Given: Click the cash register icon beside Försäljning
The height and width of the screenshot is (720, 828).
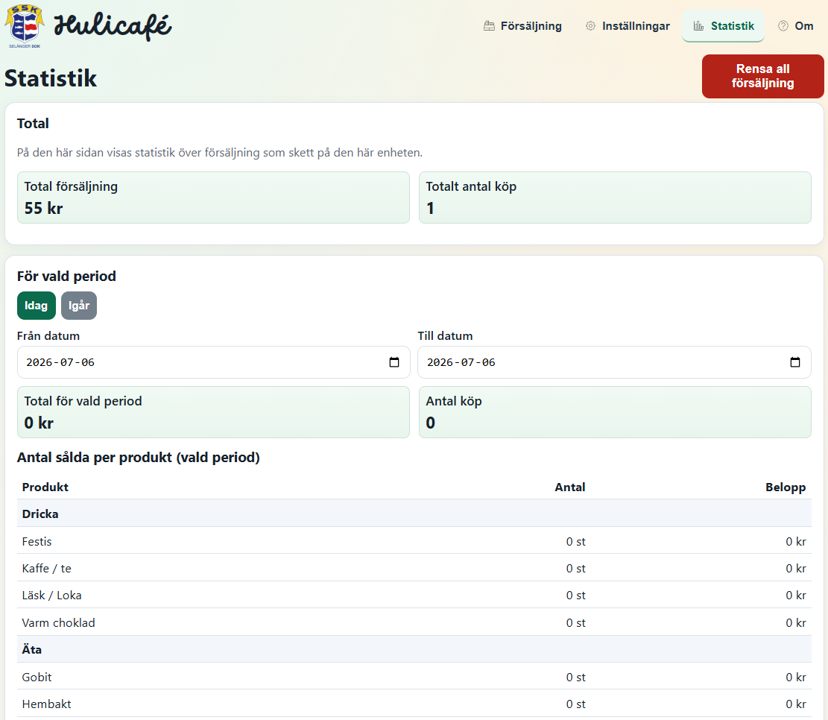Looking at the screenshot, I should [489, 26].
